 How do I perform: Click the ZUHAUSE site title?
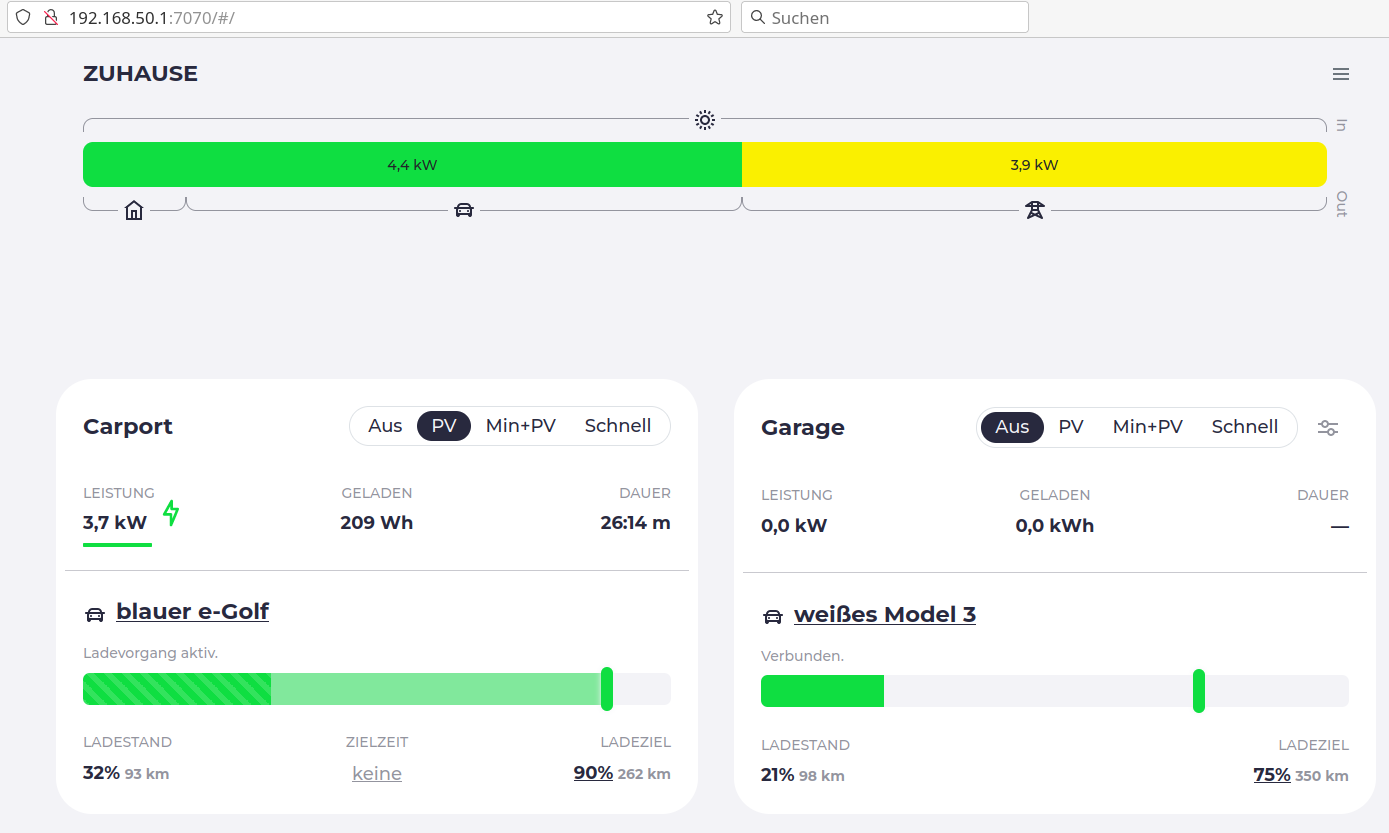(x=140, y=74)
